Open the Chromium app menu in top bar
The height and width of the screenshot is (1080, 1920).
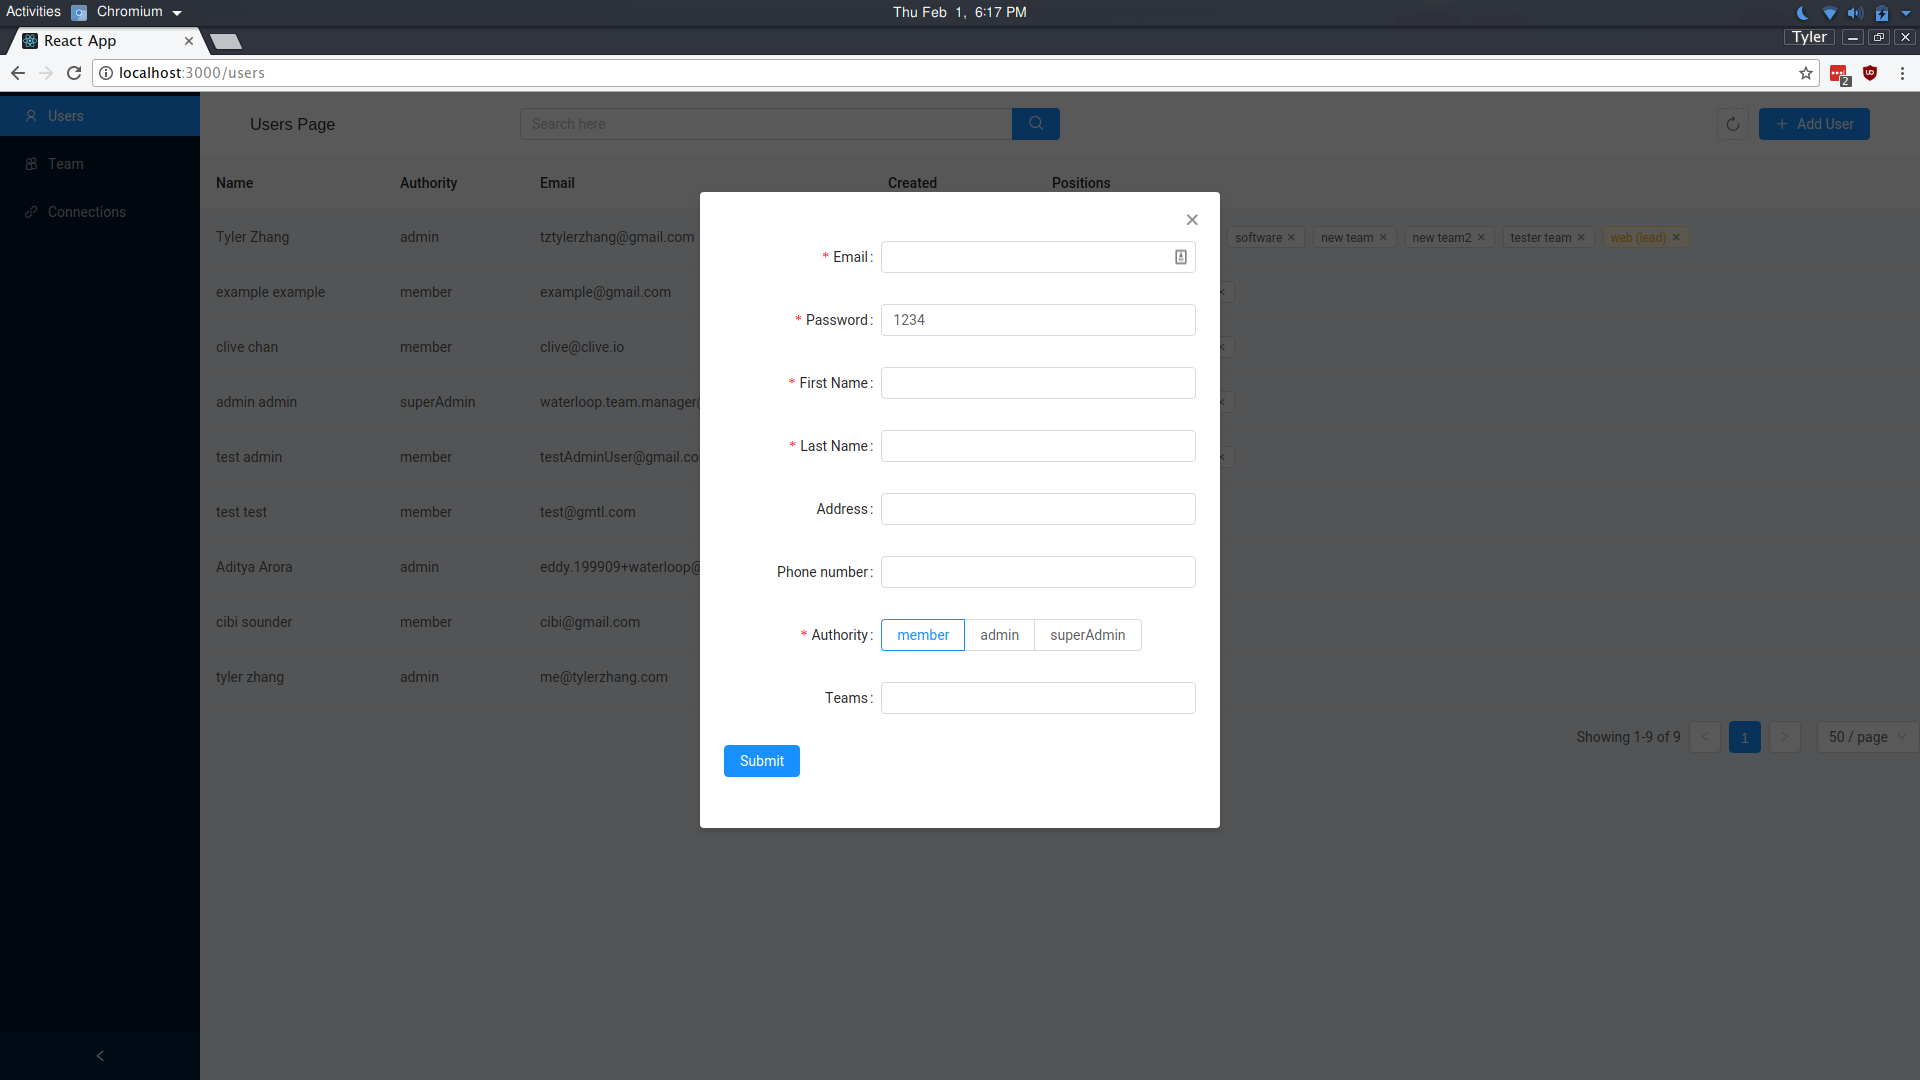128,12
